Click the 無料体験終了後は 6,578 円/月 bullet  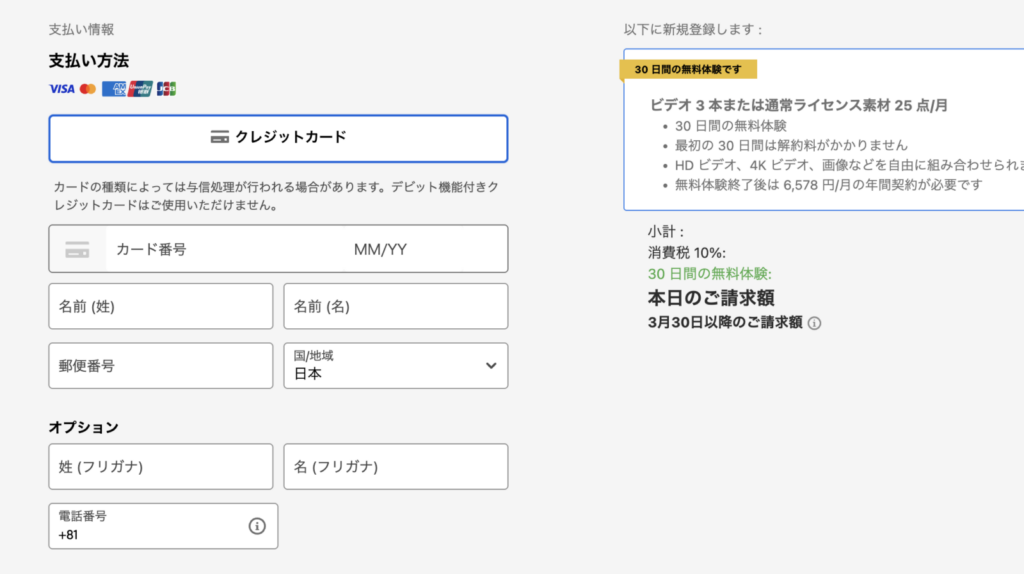(x=828, y=185)
